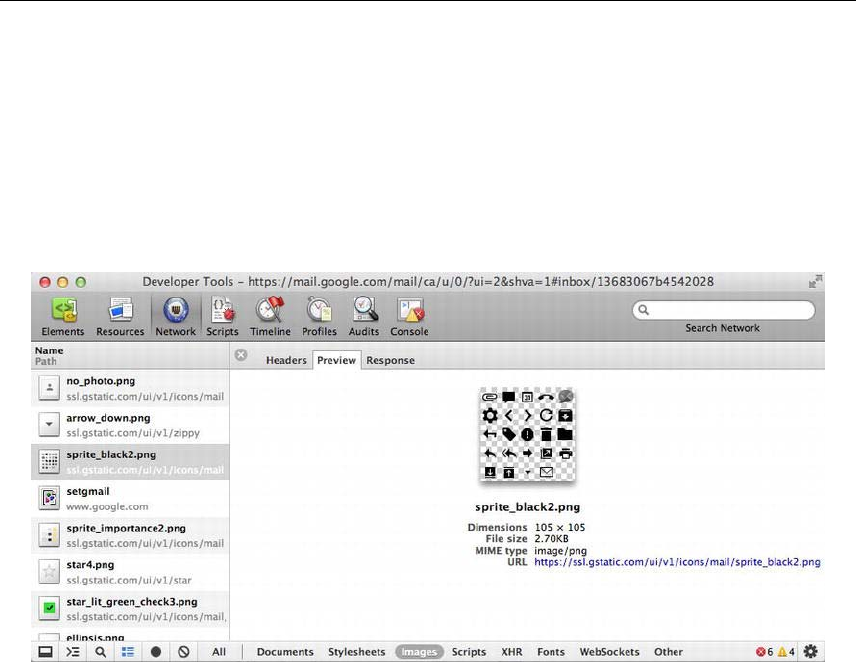
Task: Open the Audits panel
Action: pos(364,317)
